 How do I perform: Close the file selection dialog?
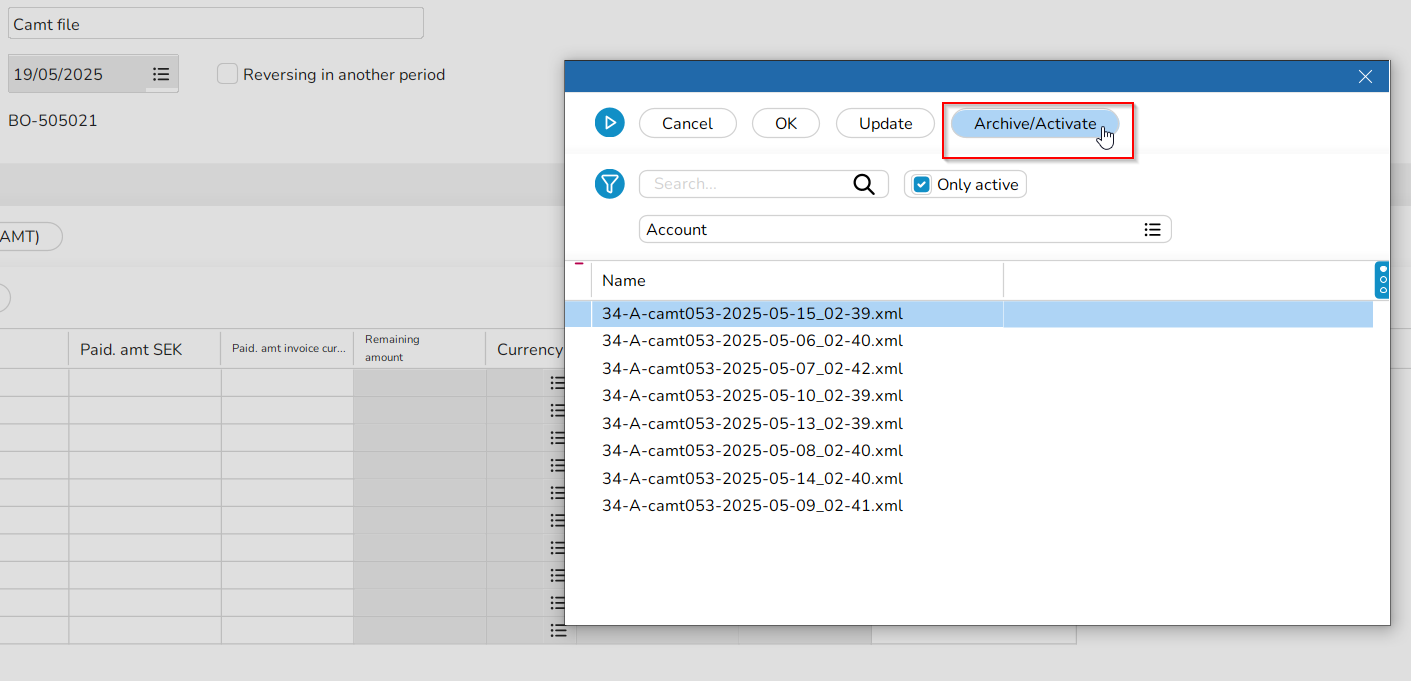coord(1365,76)
